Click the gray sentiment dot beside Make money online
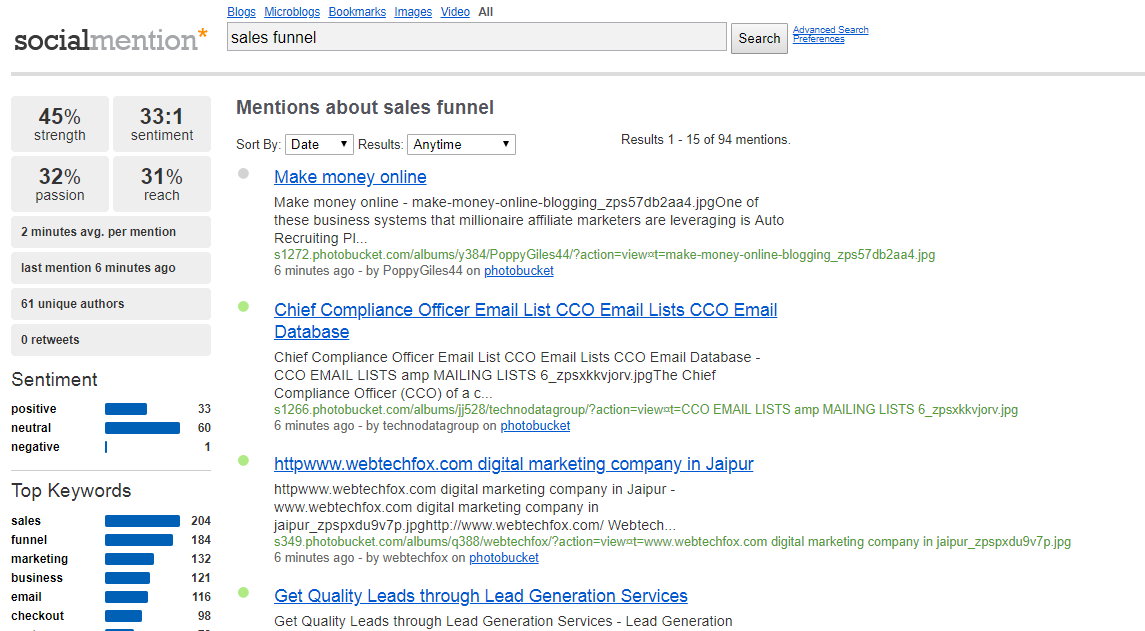The width and height of the screenshot is (1145, 631). 243,173
